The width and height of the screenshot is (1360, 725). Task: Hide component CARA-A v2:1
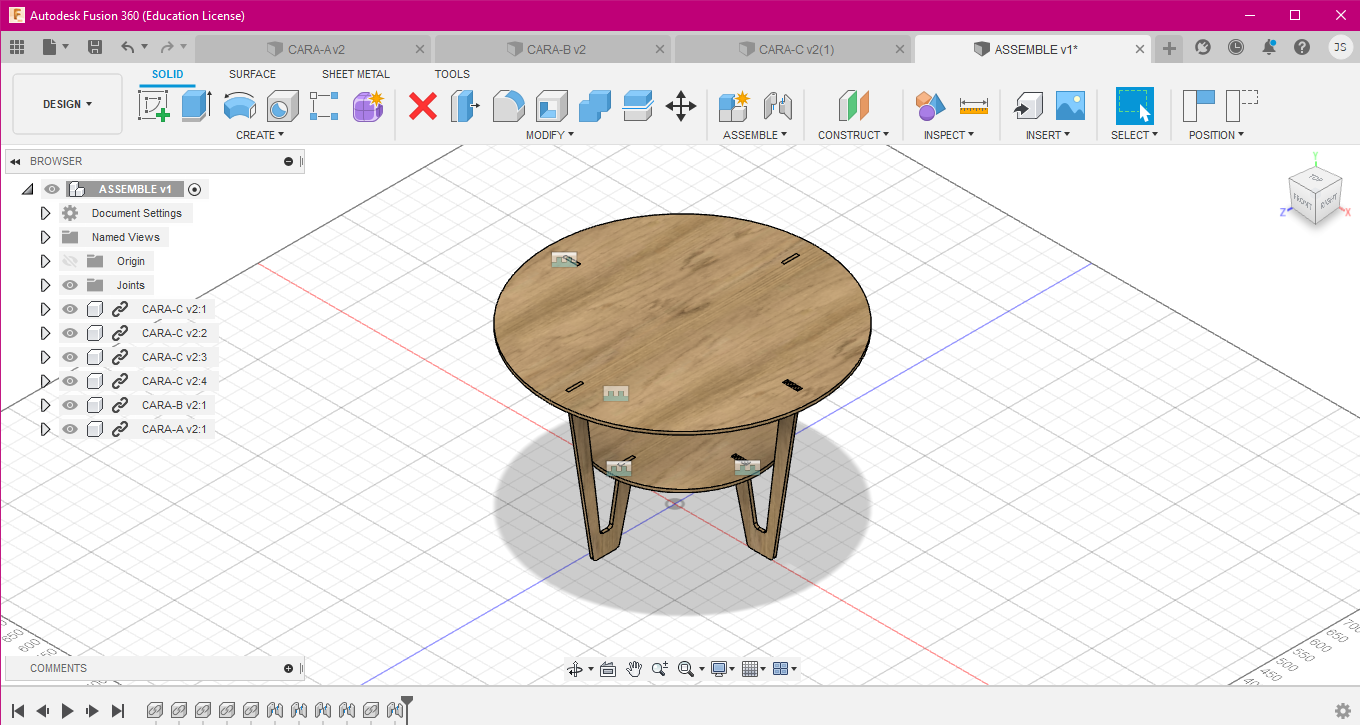pyautogui.click(x=70, y=429)
